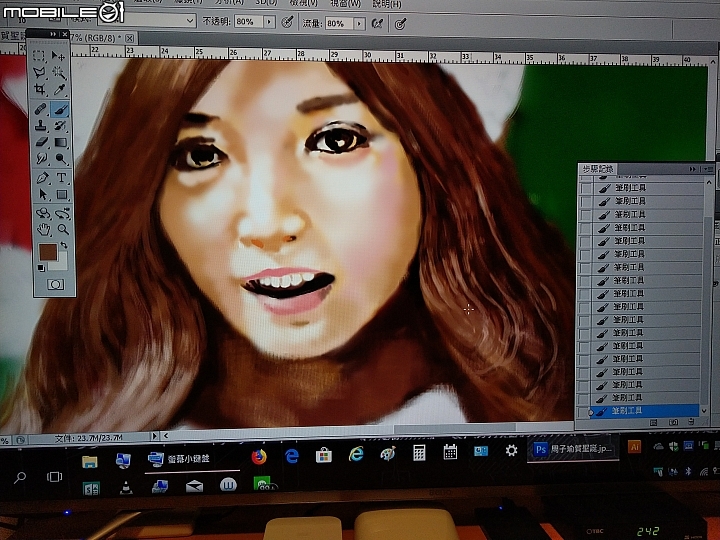
Task: Select the Magic Wand tool
Action: [59, 73]
